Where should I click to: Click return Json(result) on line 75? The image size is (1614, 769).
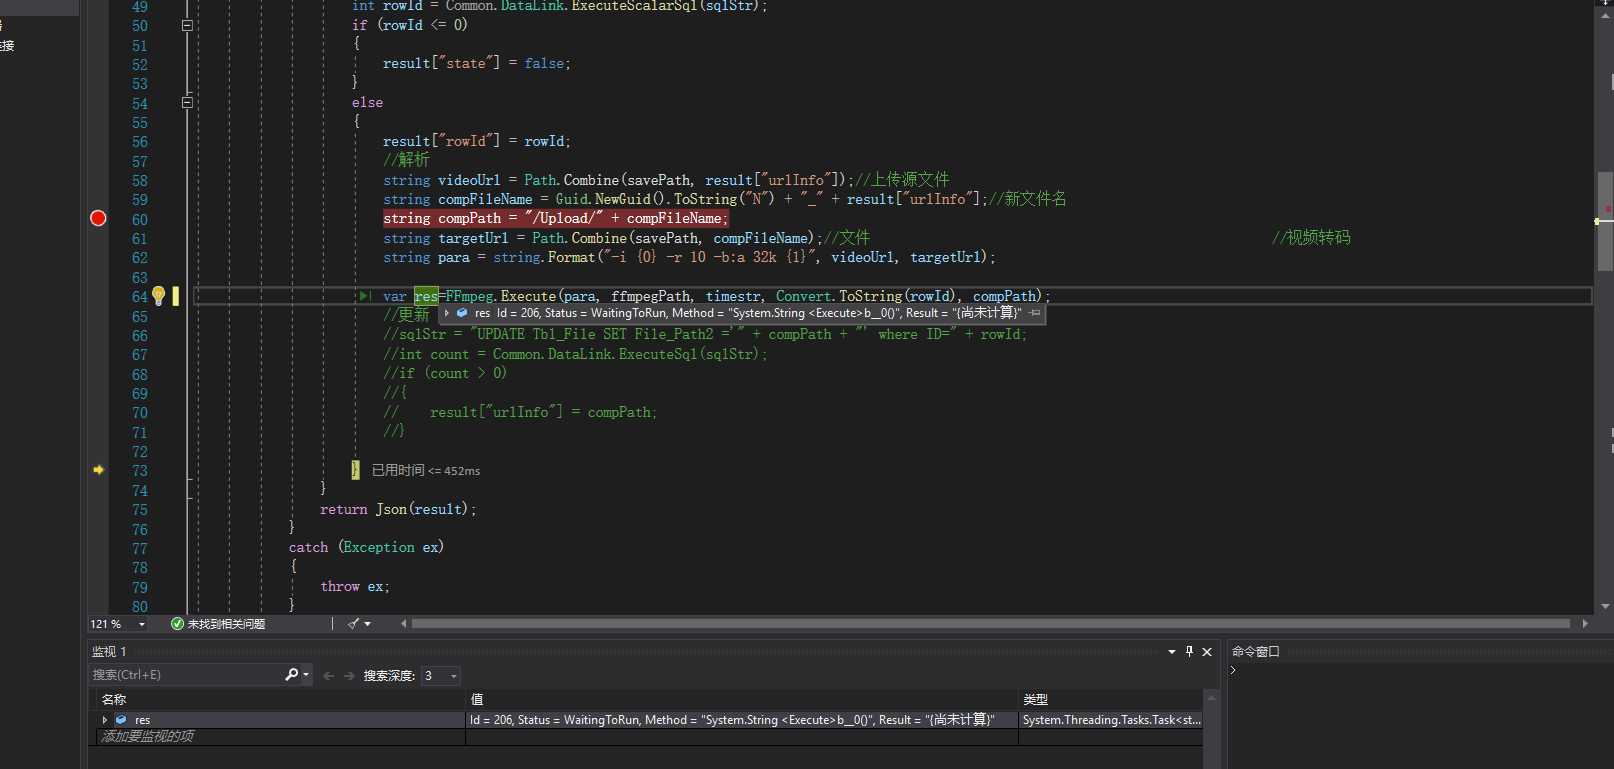pyautogui.click(x=398, y=509)
